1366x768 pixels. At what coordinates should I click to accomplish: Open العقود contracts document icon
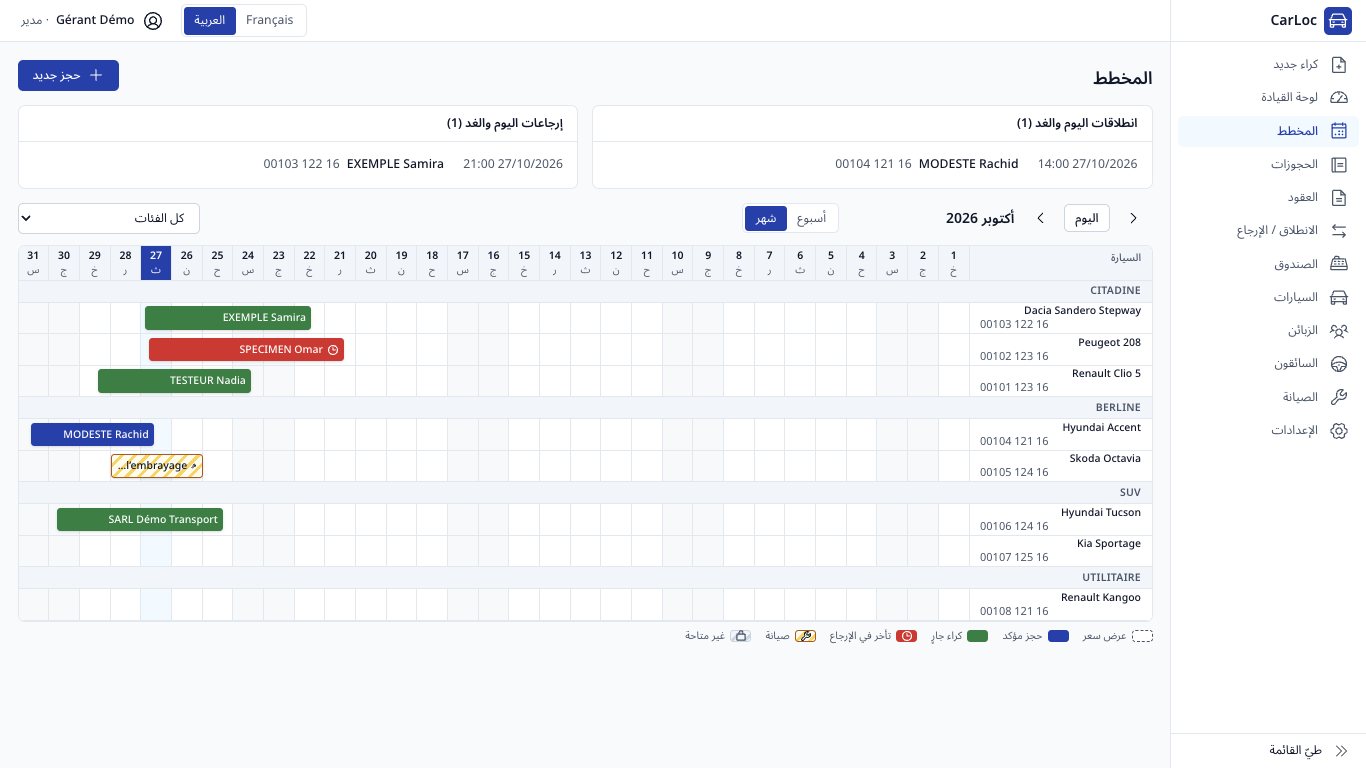click(1339, 197)
